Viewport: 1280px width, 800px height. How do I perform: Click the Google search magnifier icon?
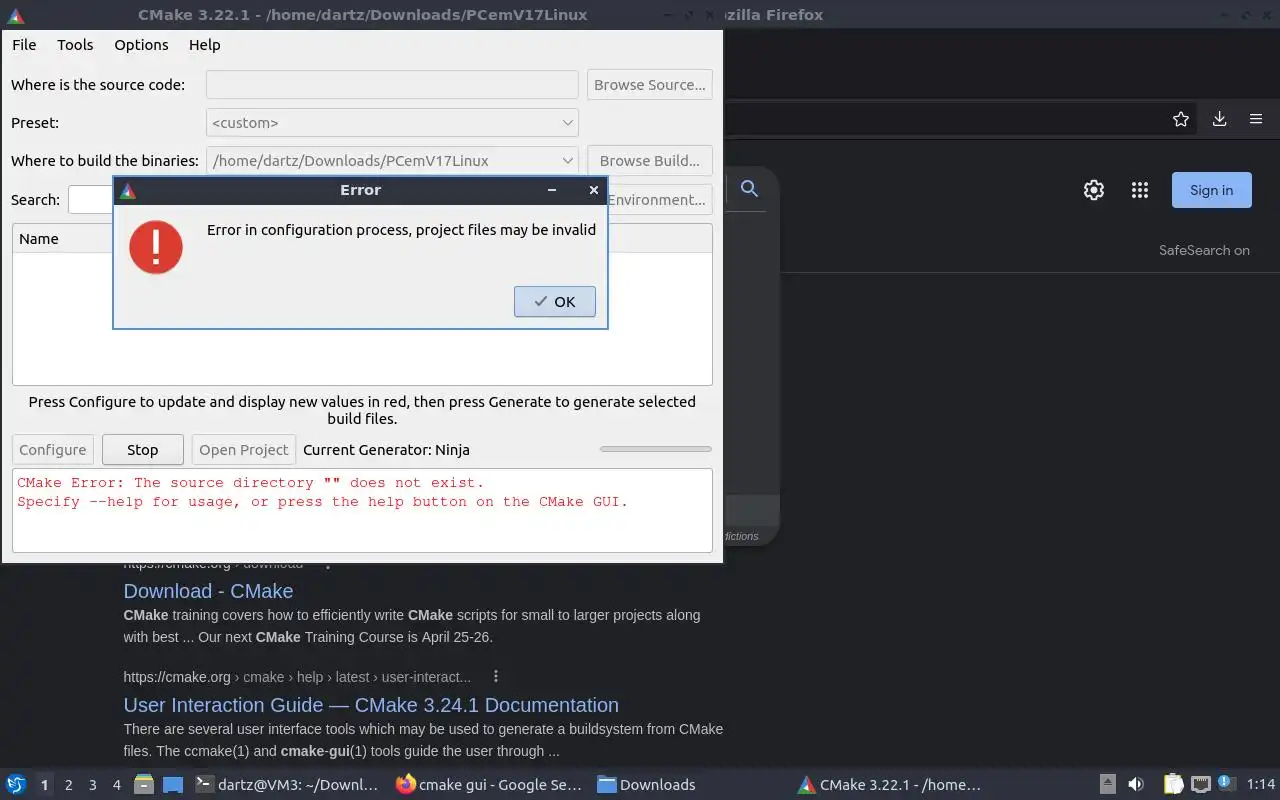point(749,188)
